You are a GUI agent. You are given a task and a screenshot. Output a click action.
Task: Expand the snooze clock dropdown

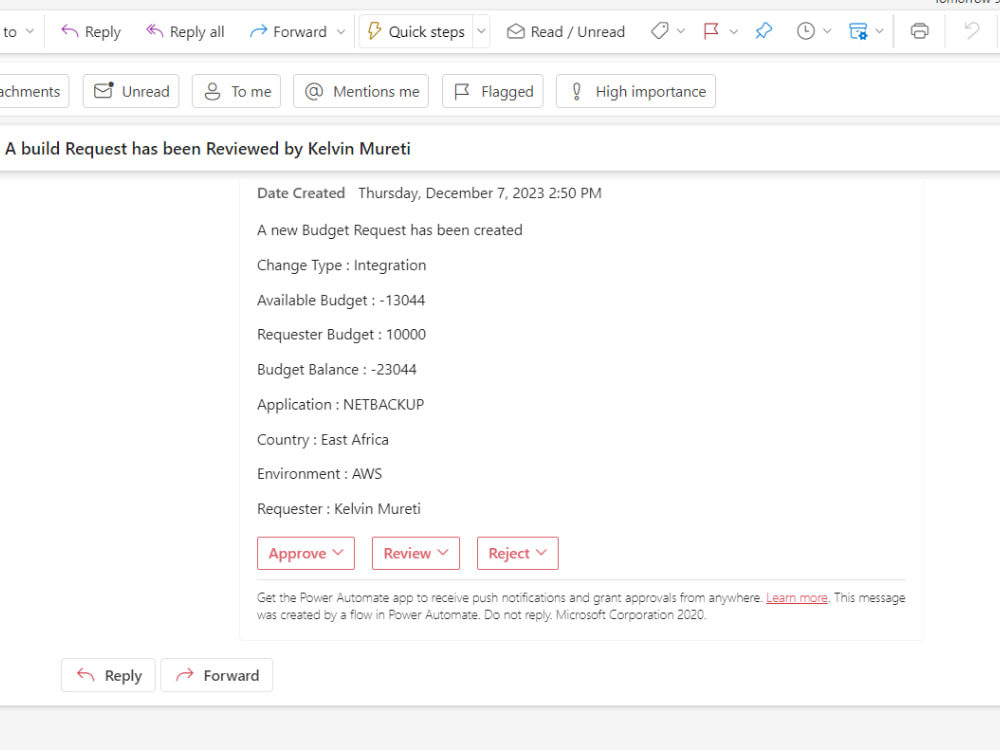pos(827,31)
